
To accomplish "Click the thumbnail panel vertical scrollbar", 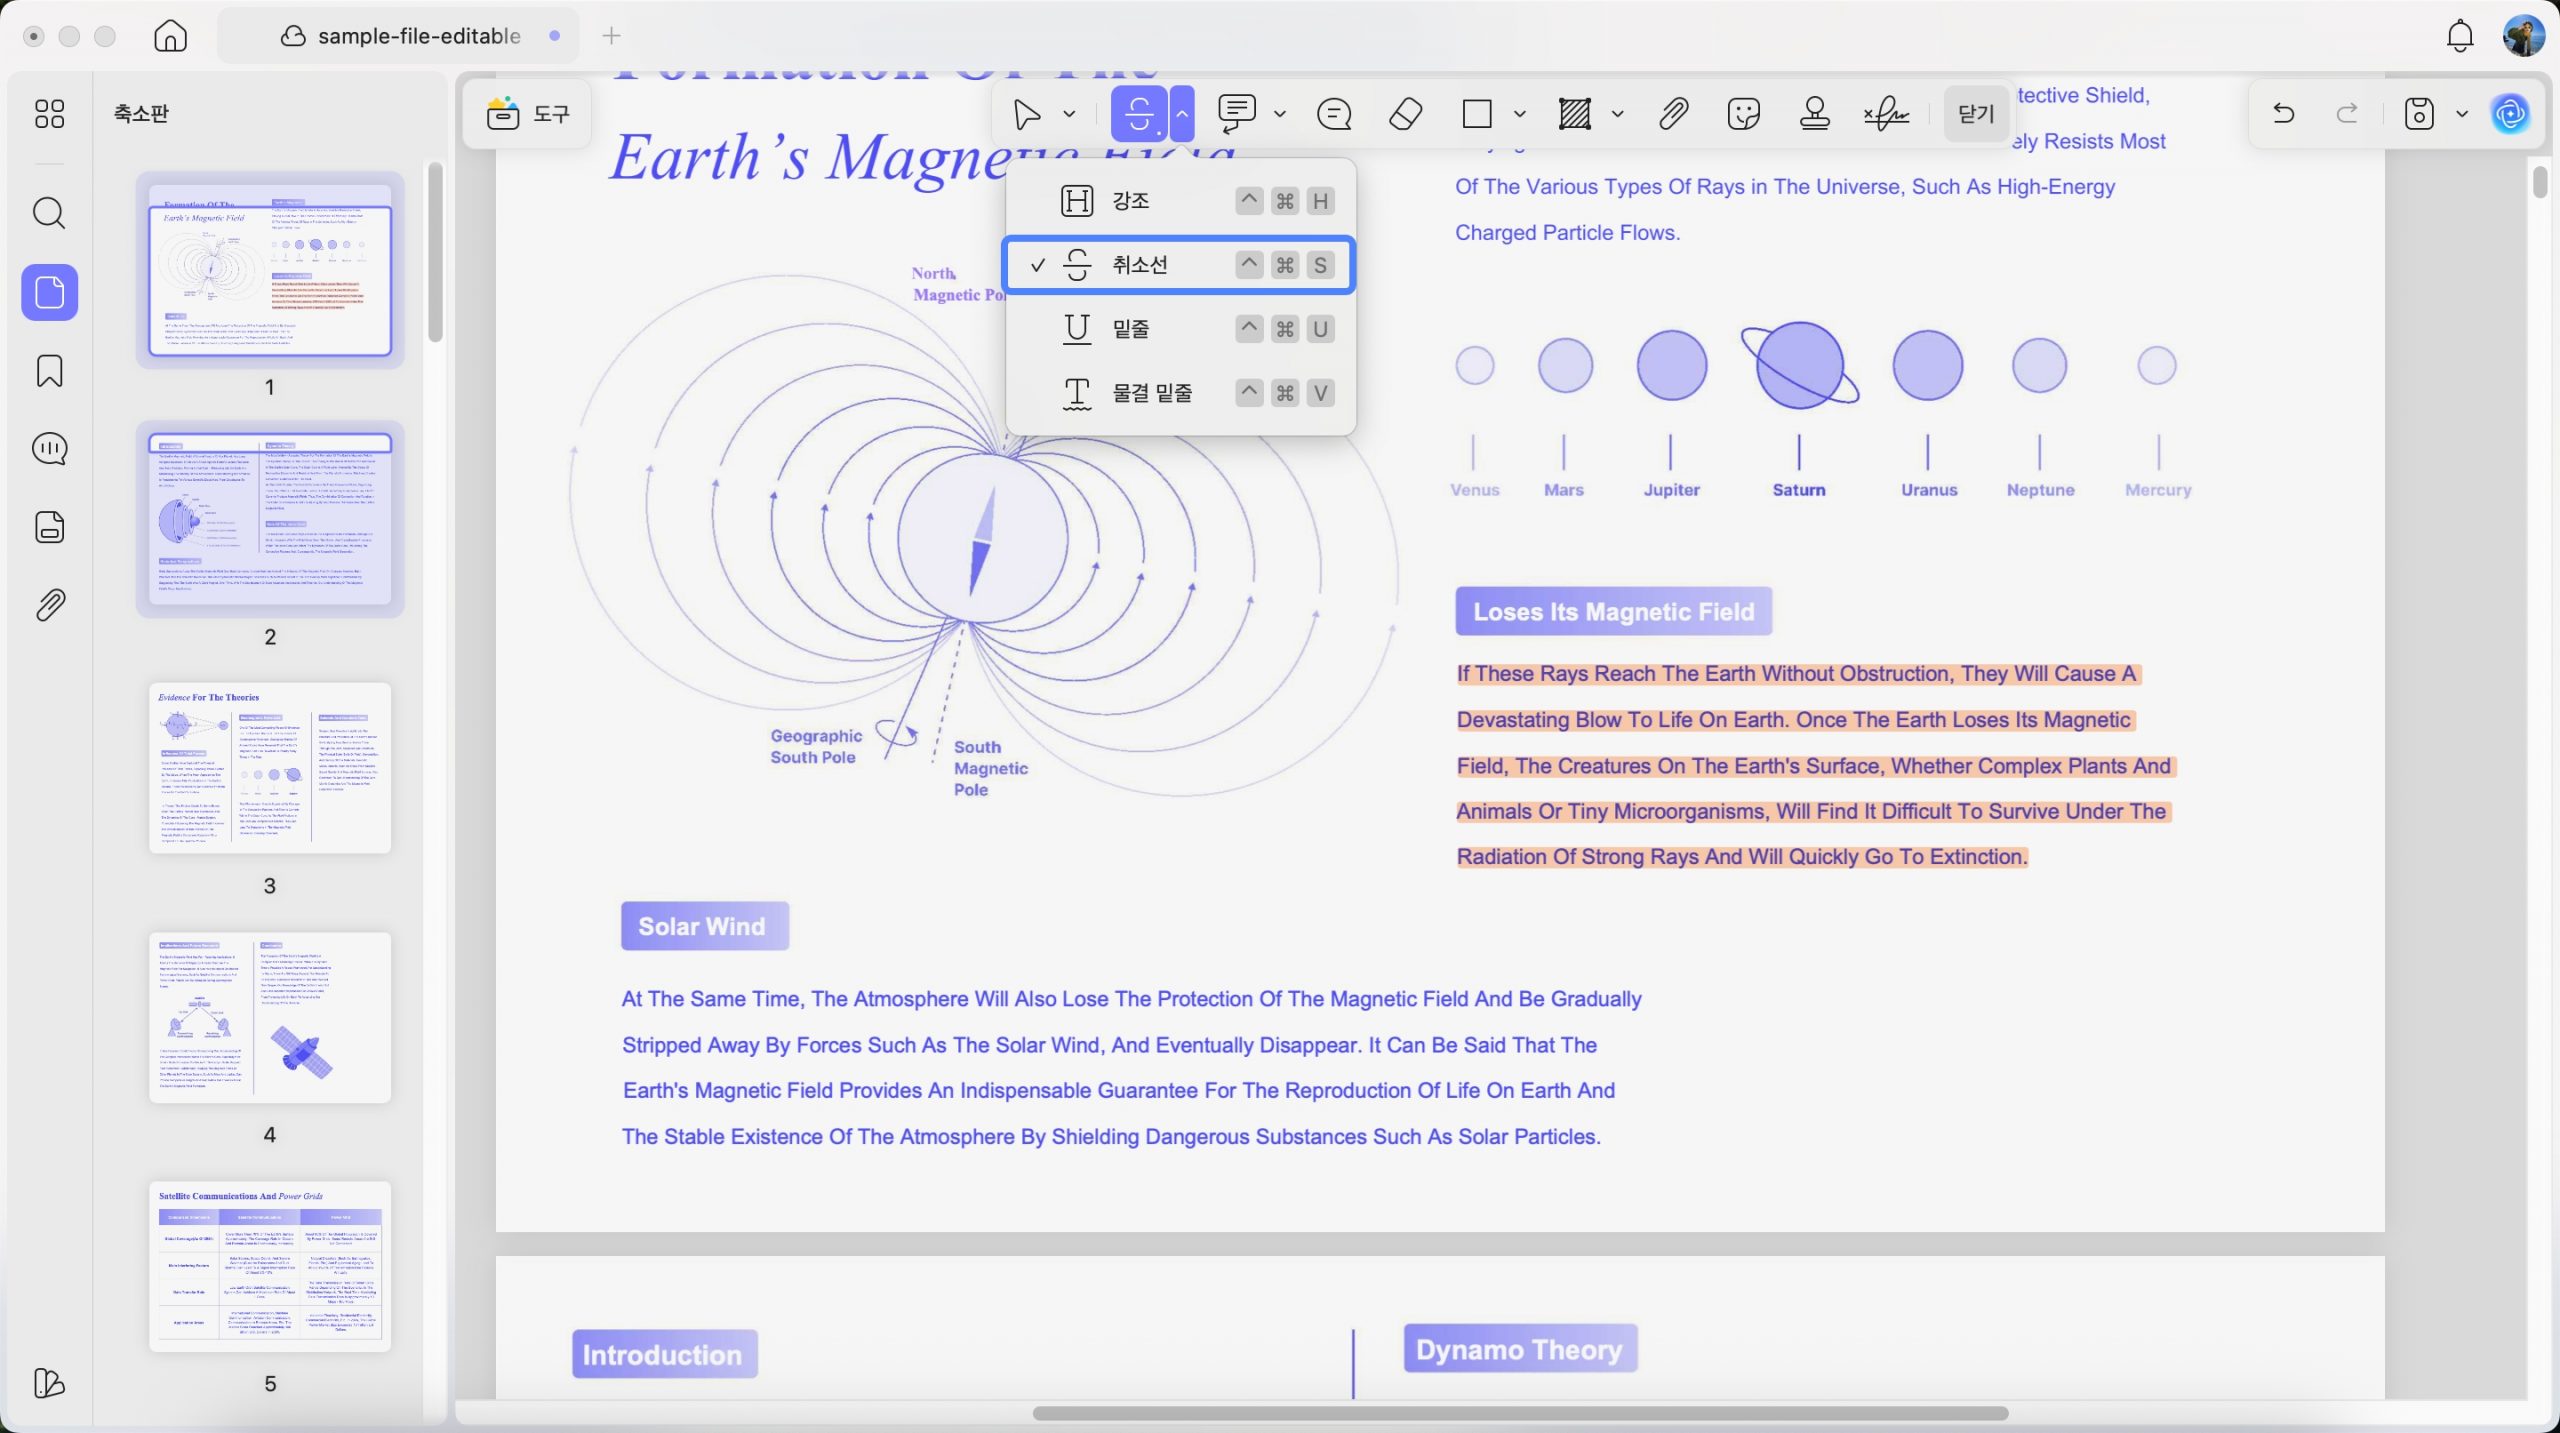I will 435,252.
